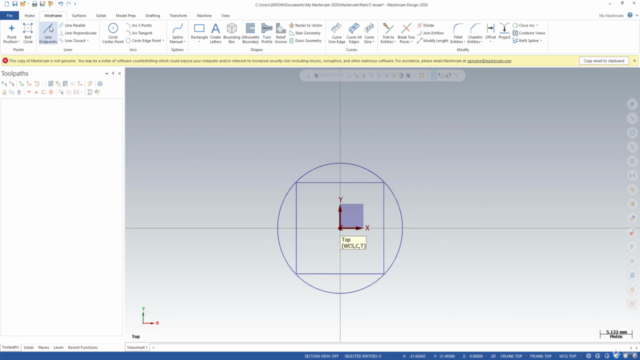Select the Bounding Box tool
The width and height of the screenshot is (640, 360).
tap(232, 33)
